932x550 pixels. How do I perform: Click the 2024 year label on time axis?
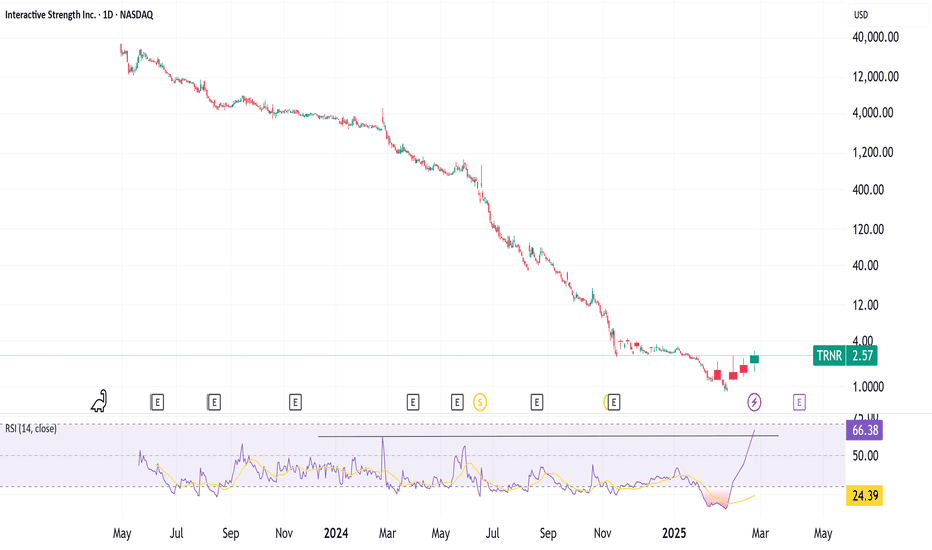click(x=336, y=533)
